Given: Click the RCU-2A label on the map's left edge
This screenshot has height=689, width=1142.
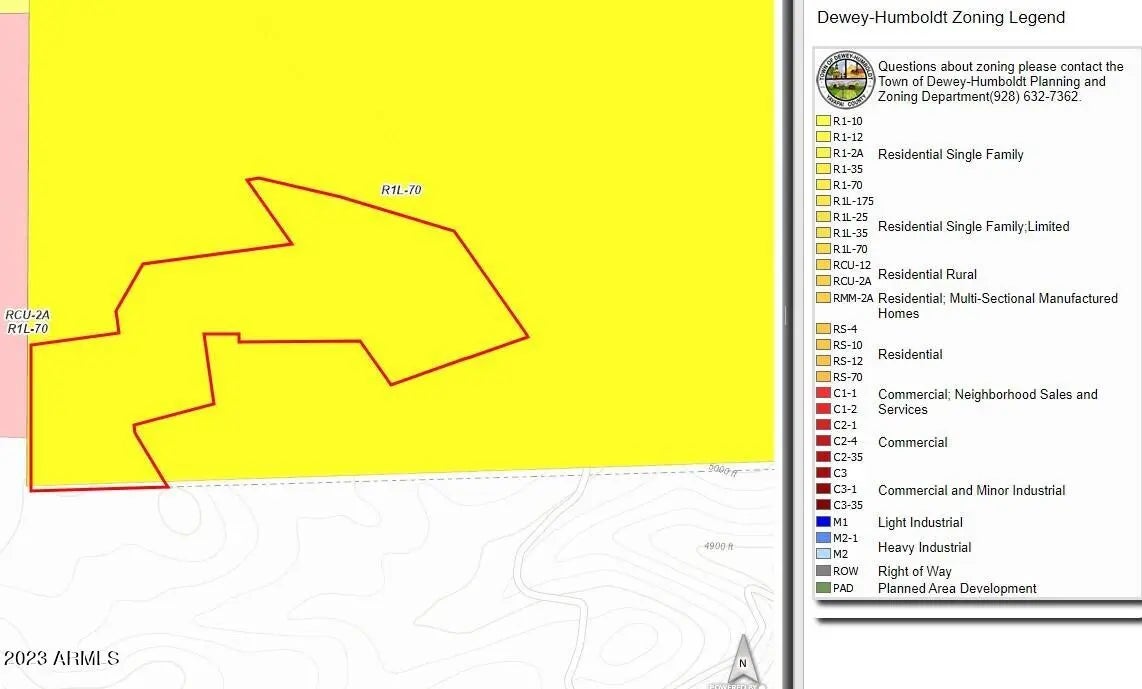Looking at the screenshot, I should click(x=27, y=315).
